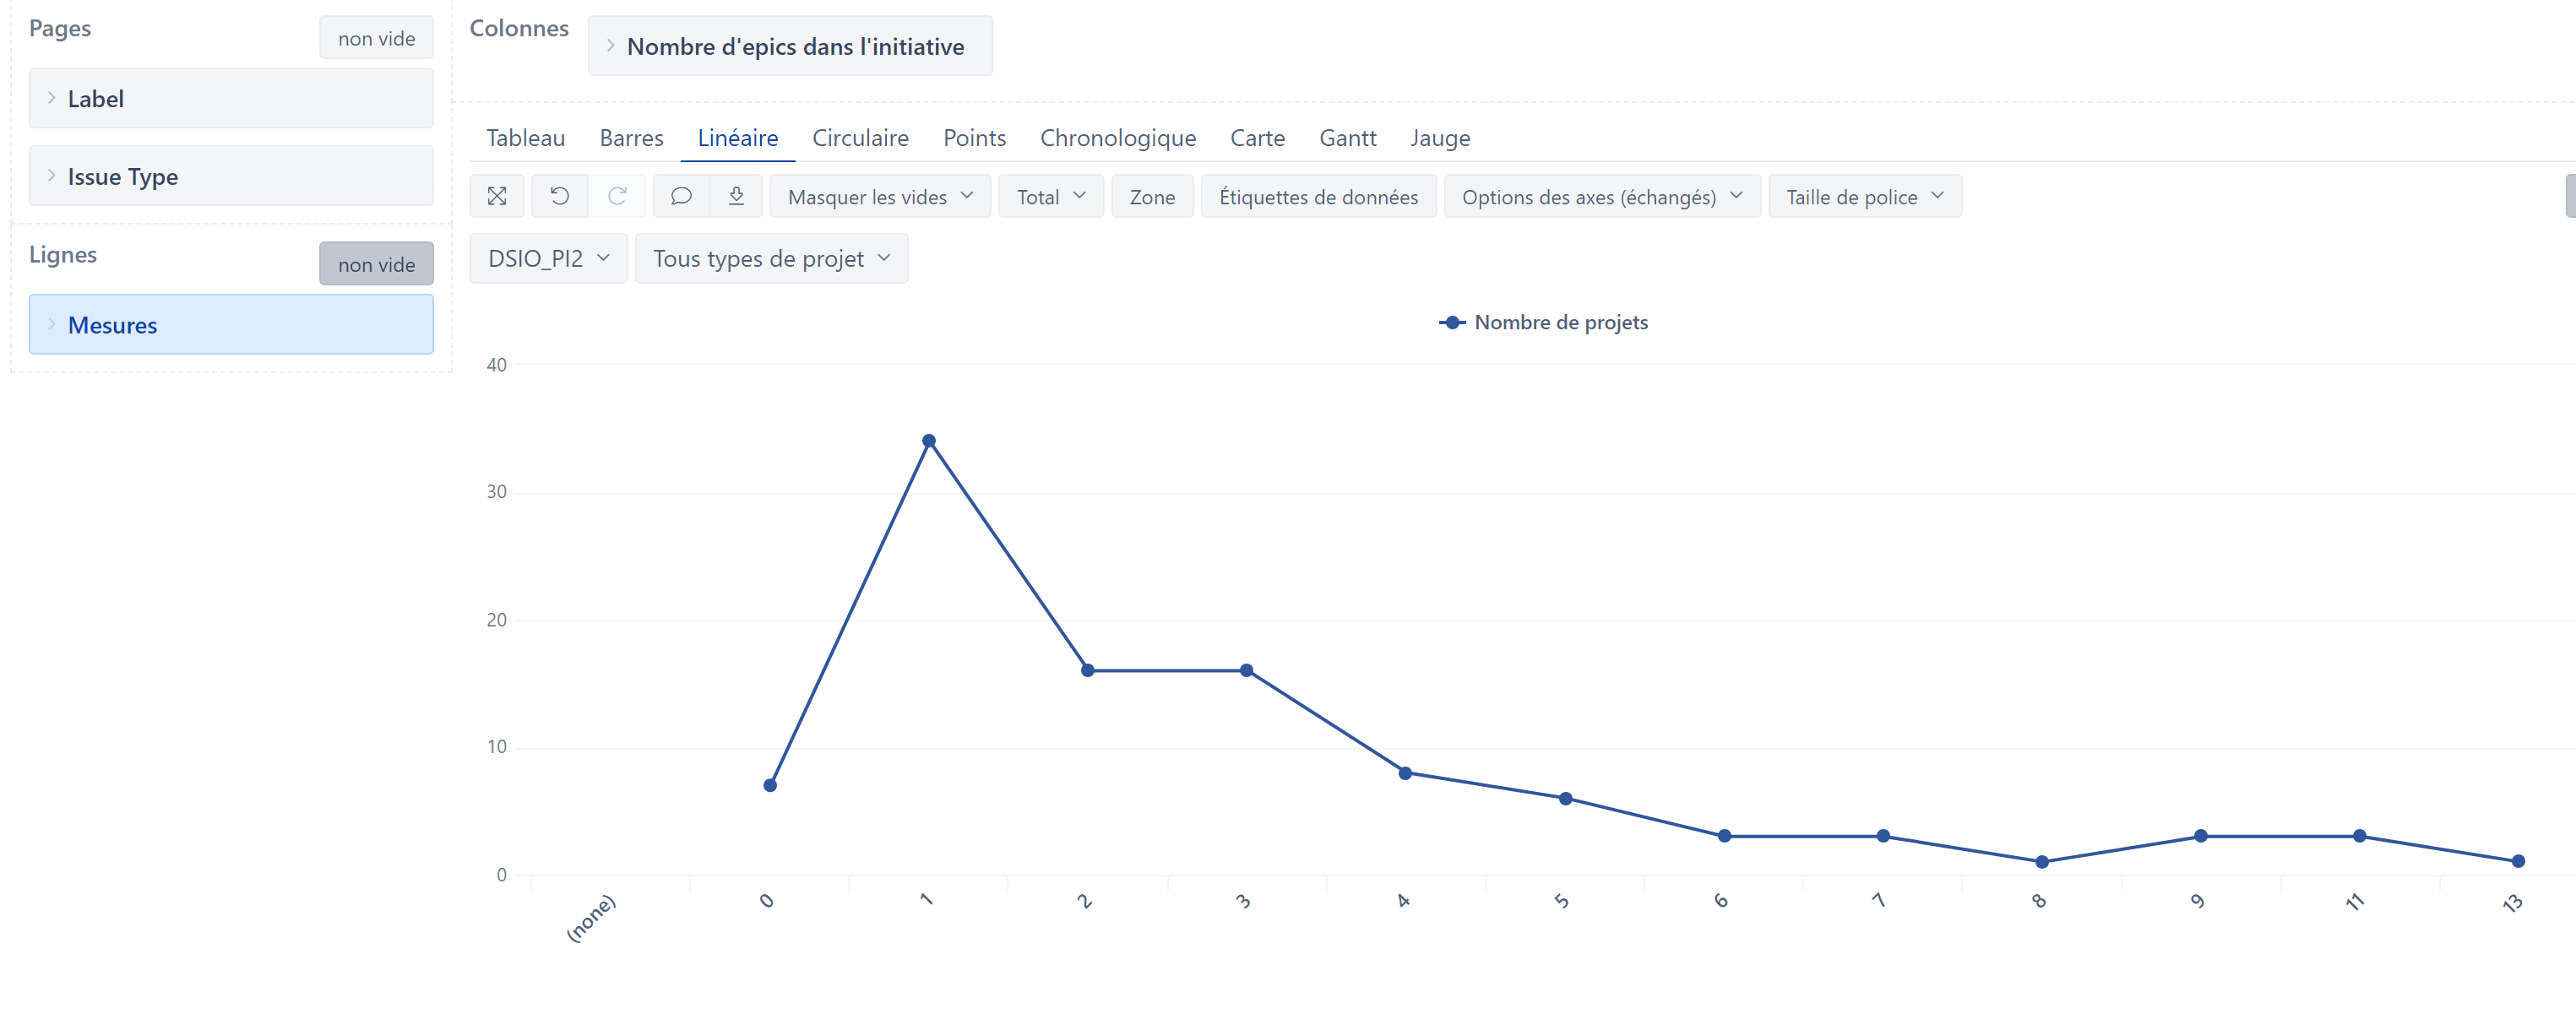The height and width of the screenshot is (1030, 2576).
Task: Click the Label dimension name
Action: tap(96, 99)
